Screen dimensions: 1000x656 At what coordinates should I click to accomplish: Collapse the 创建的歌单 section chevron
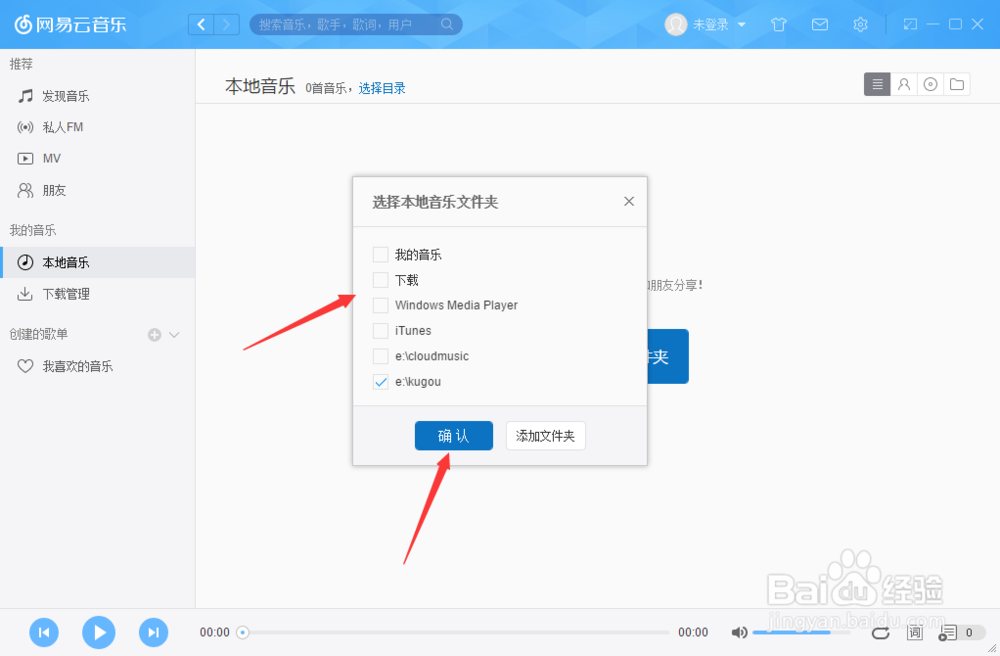[174, 335]
